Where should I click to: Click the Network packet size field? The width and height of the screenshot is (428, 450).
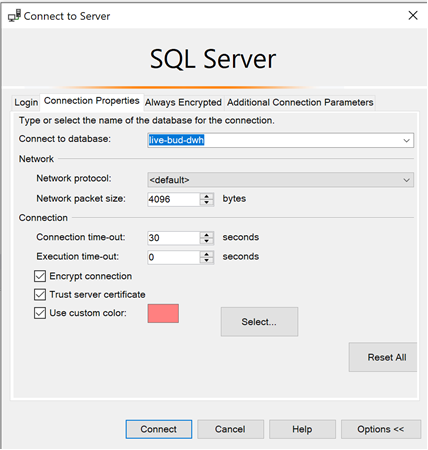[x=174, y=199]
